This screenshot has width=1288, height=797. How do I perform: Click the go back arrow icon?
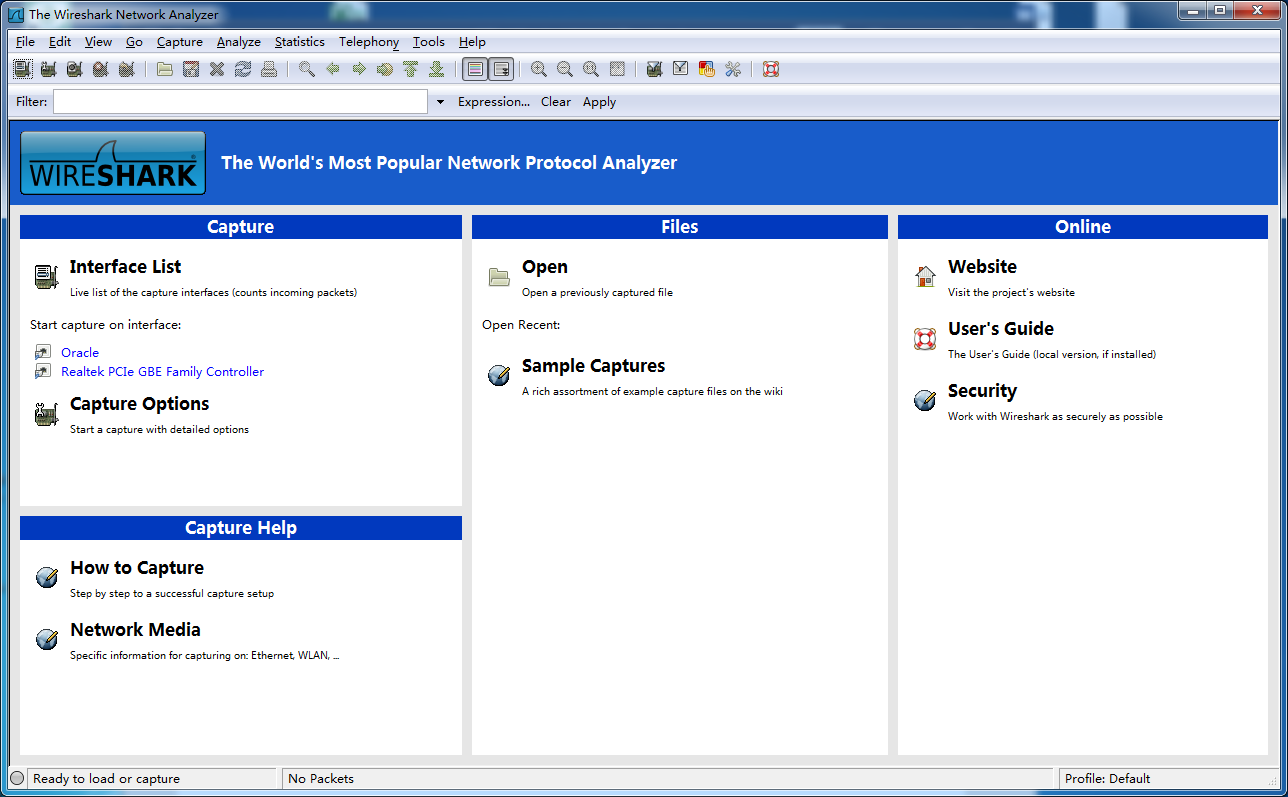pos(333,69)
